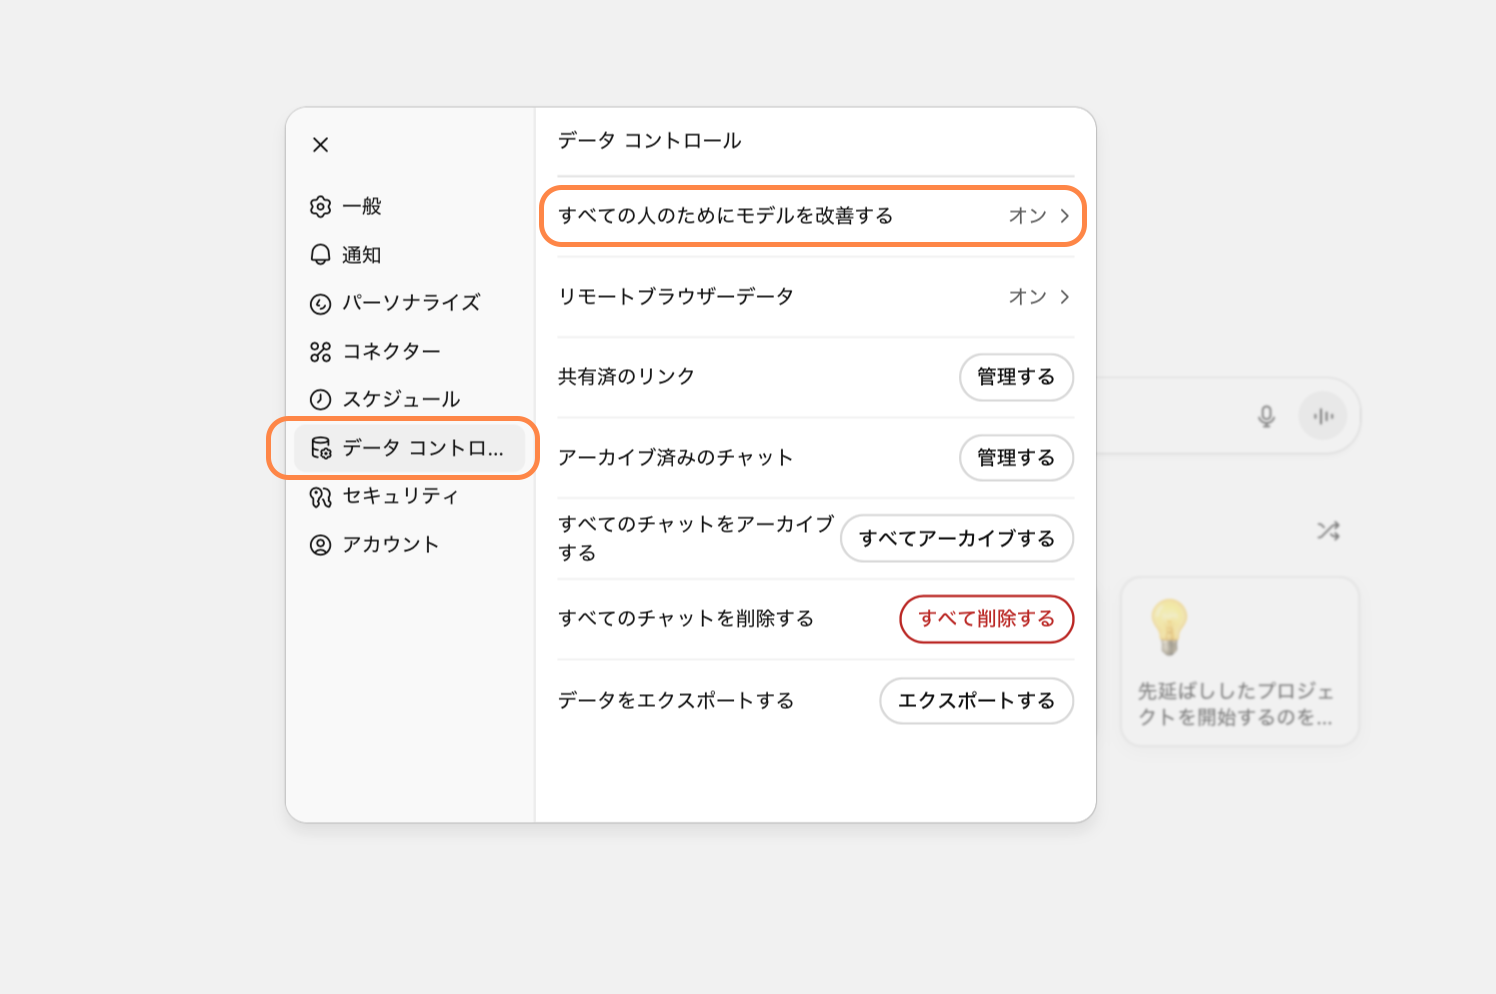Open リモートブラウザーデータ settings
The width and height of the screenshot is (1496, 994).
click(x=810, y=296)
